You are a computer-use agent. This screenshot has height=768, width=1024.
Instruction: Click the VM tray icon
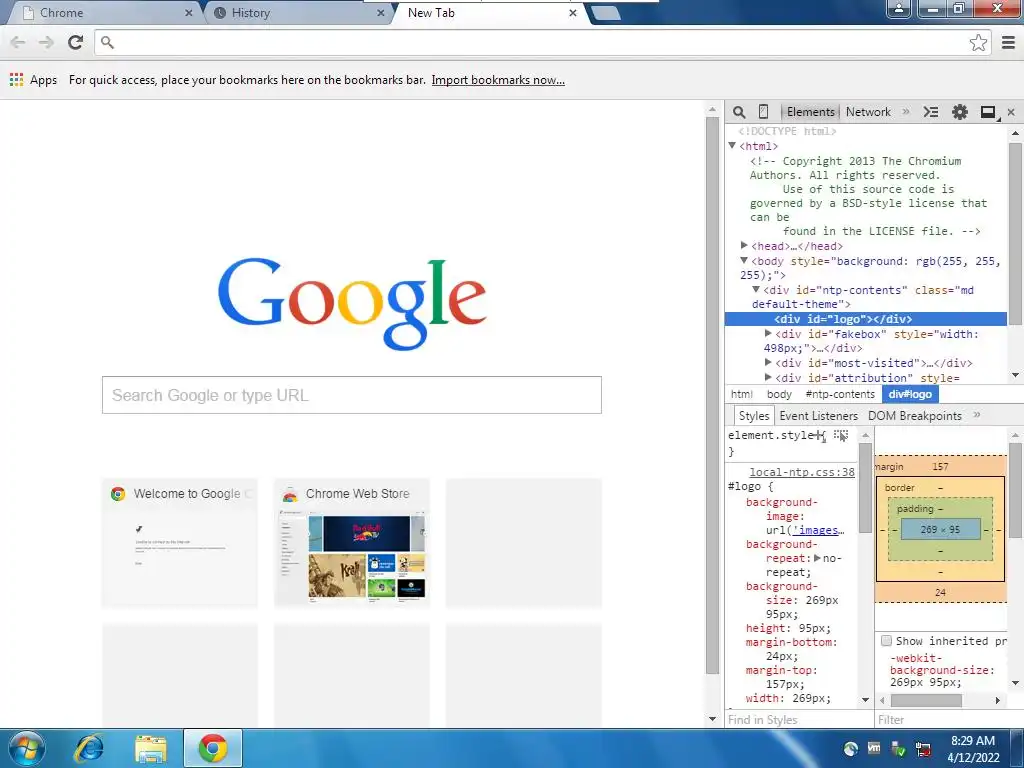[x=874, y=748]
